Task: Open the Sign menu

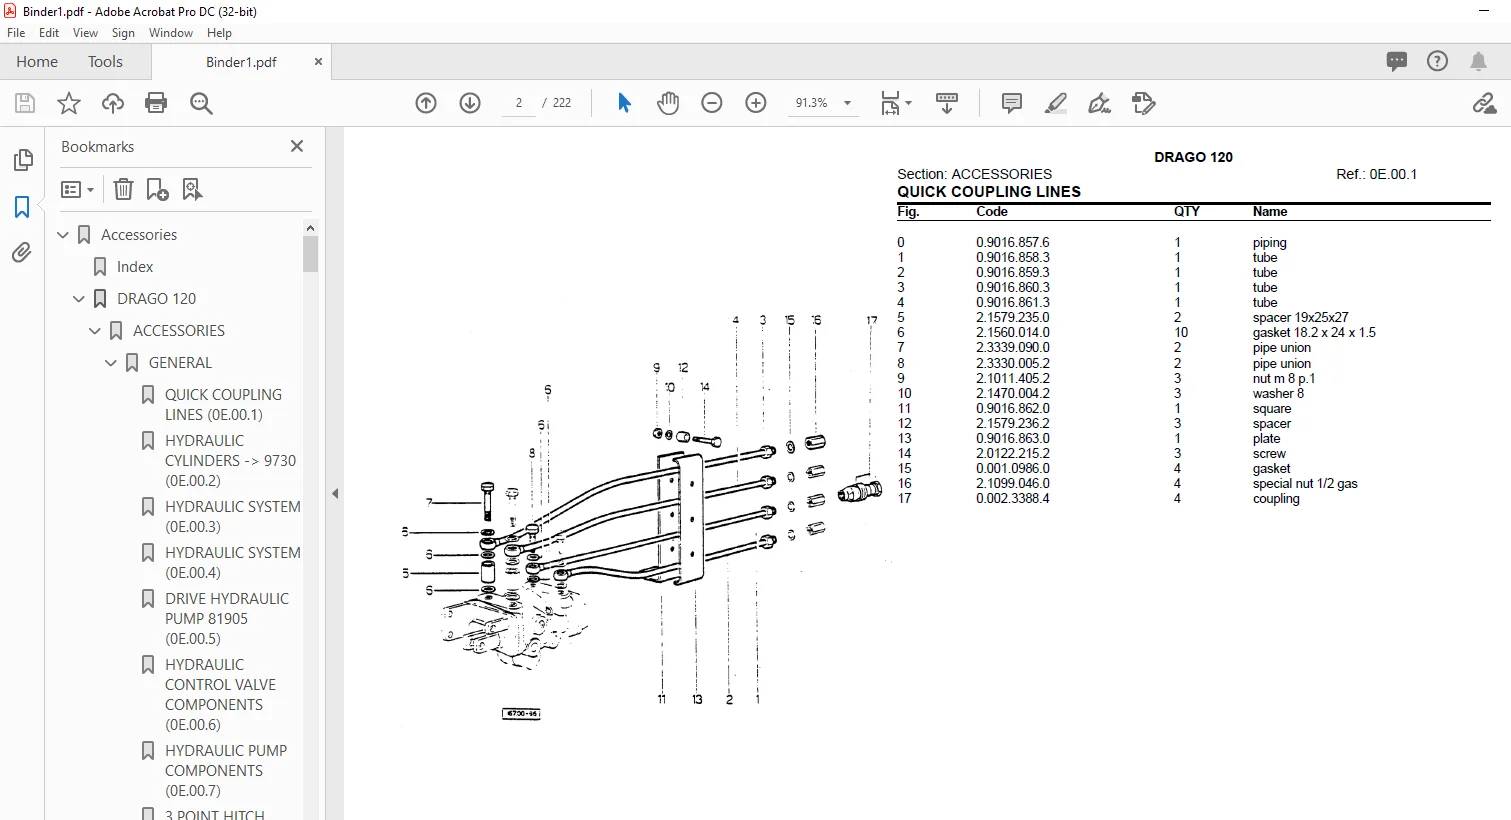Action: [x=123, y=33]
